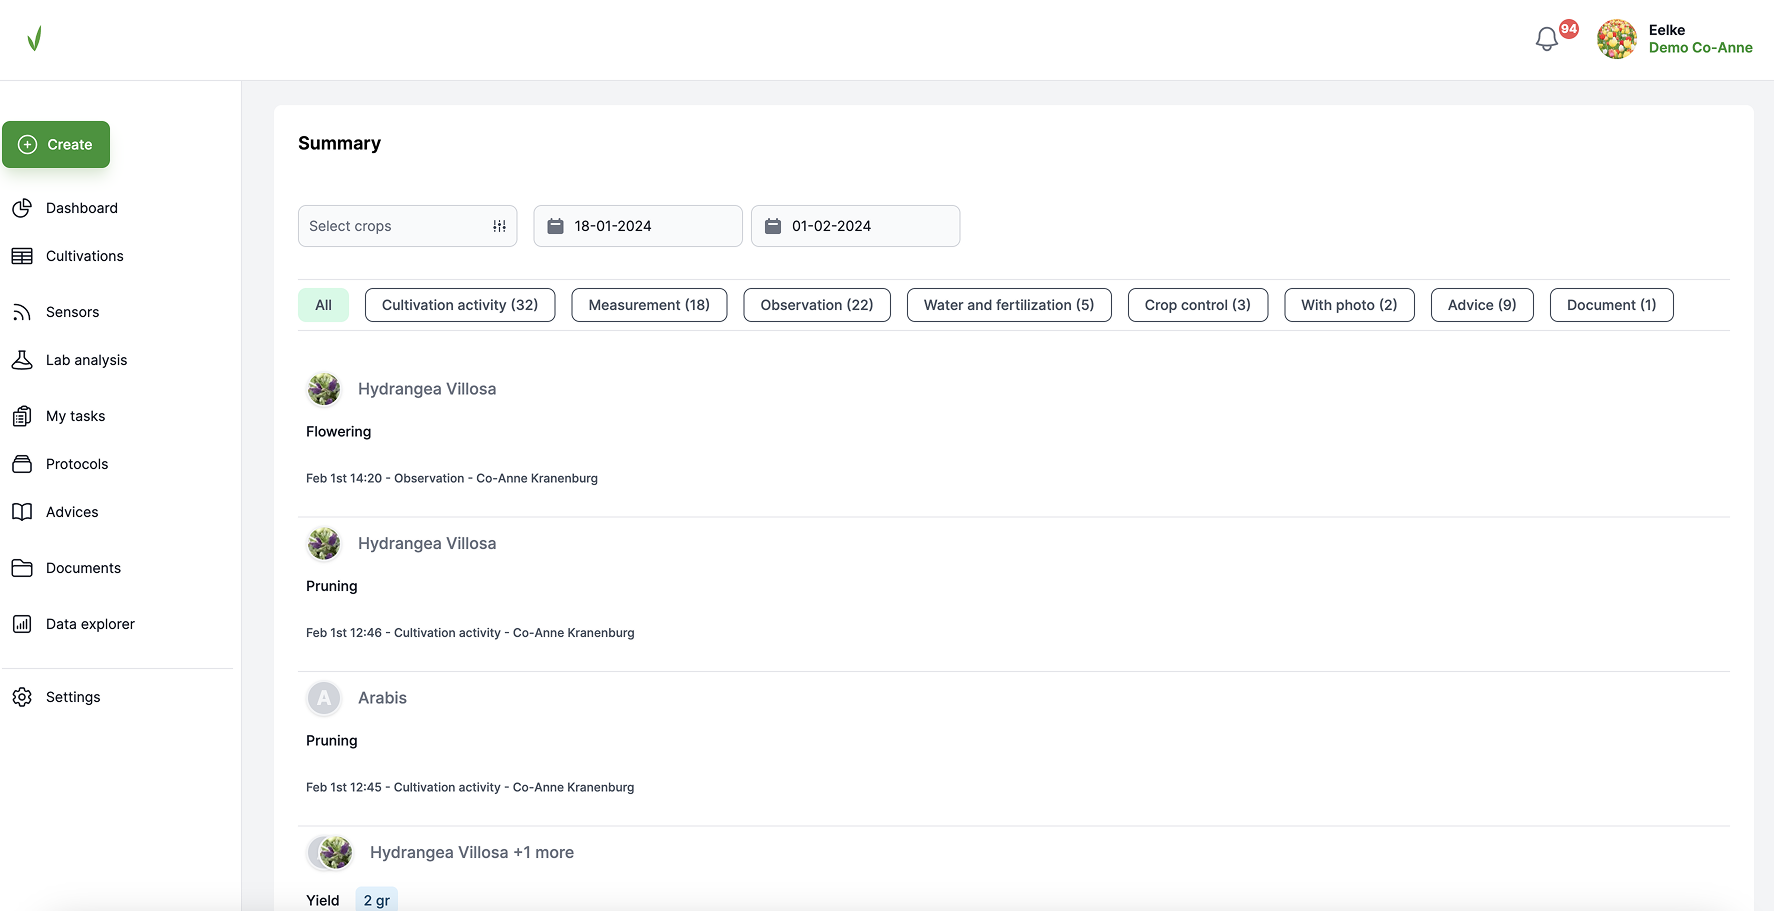Filter by Document (1)
Viewport: 1774px width, 911px height.
[x=1611, y=305]
